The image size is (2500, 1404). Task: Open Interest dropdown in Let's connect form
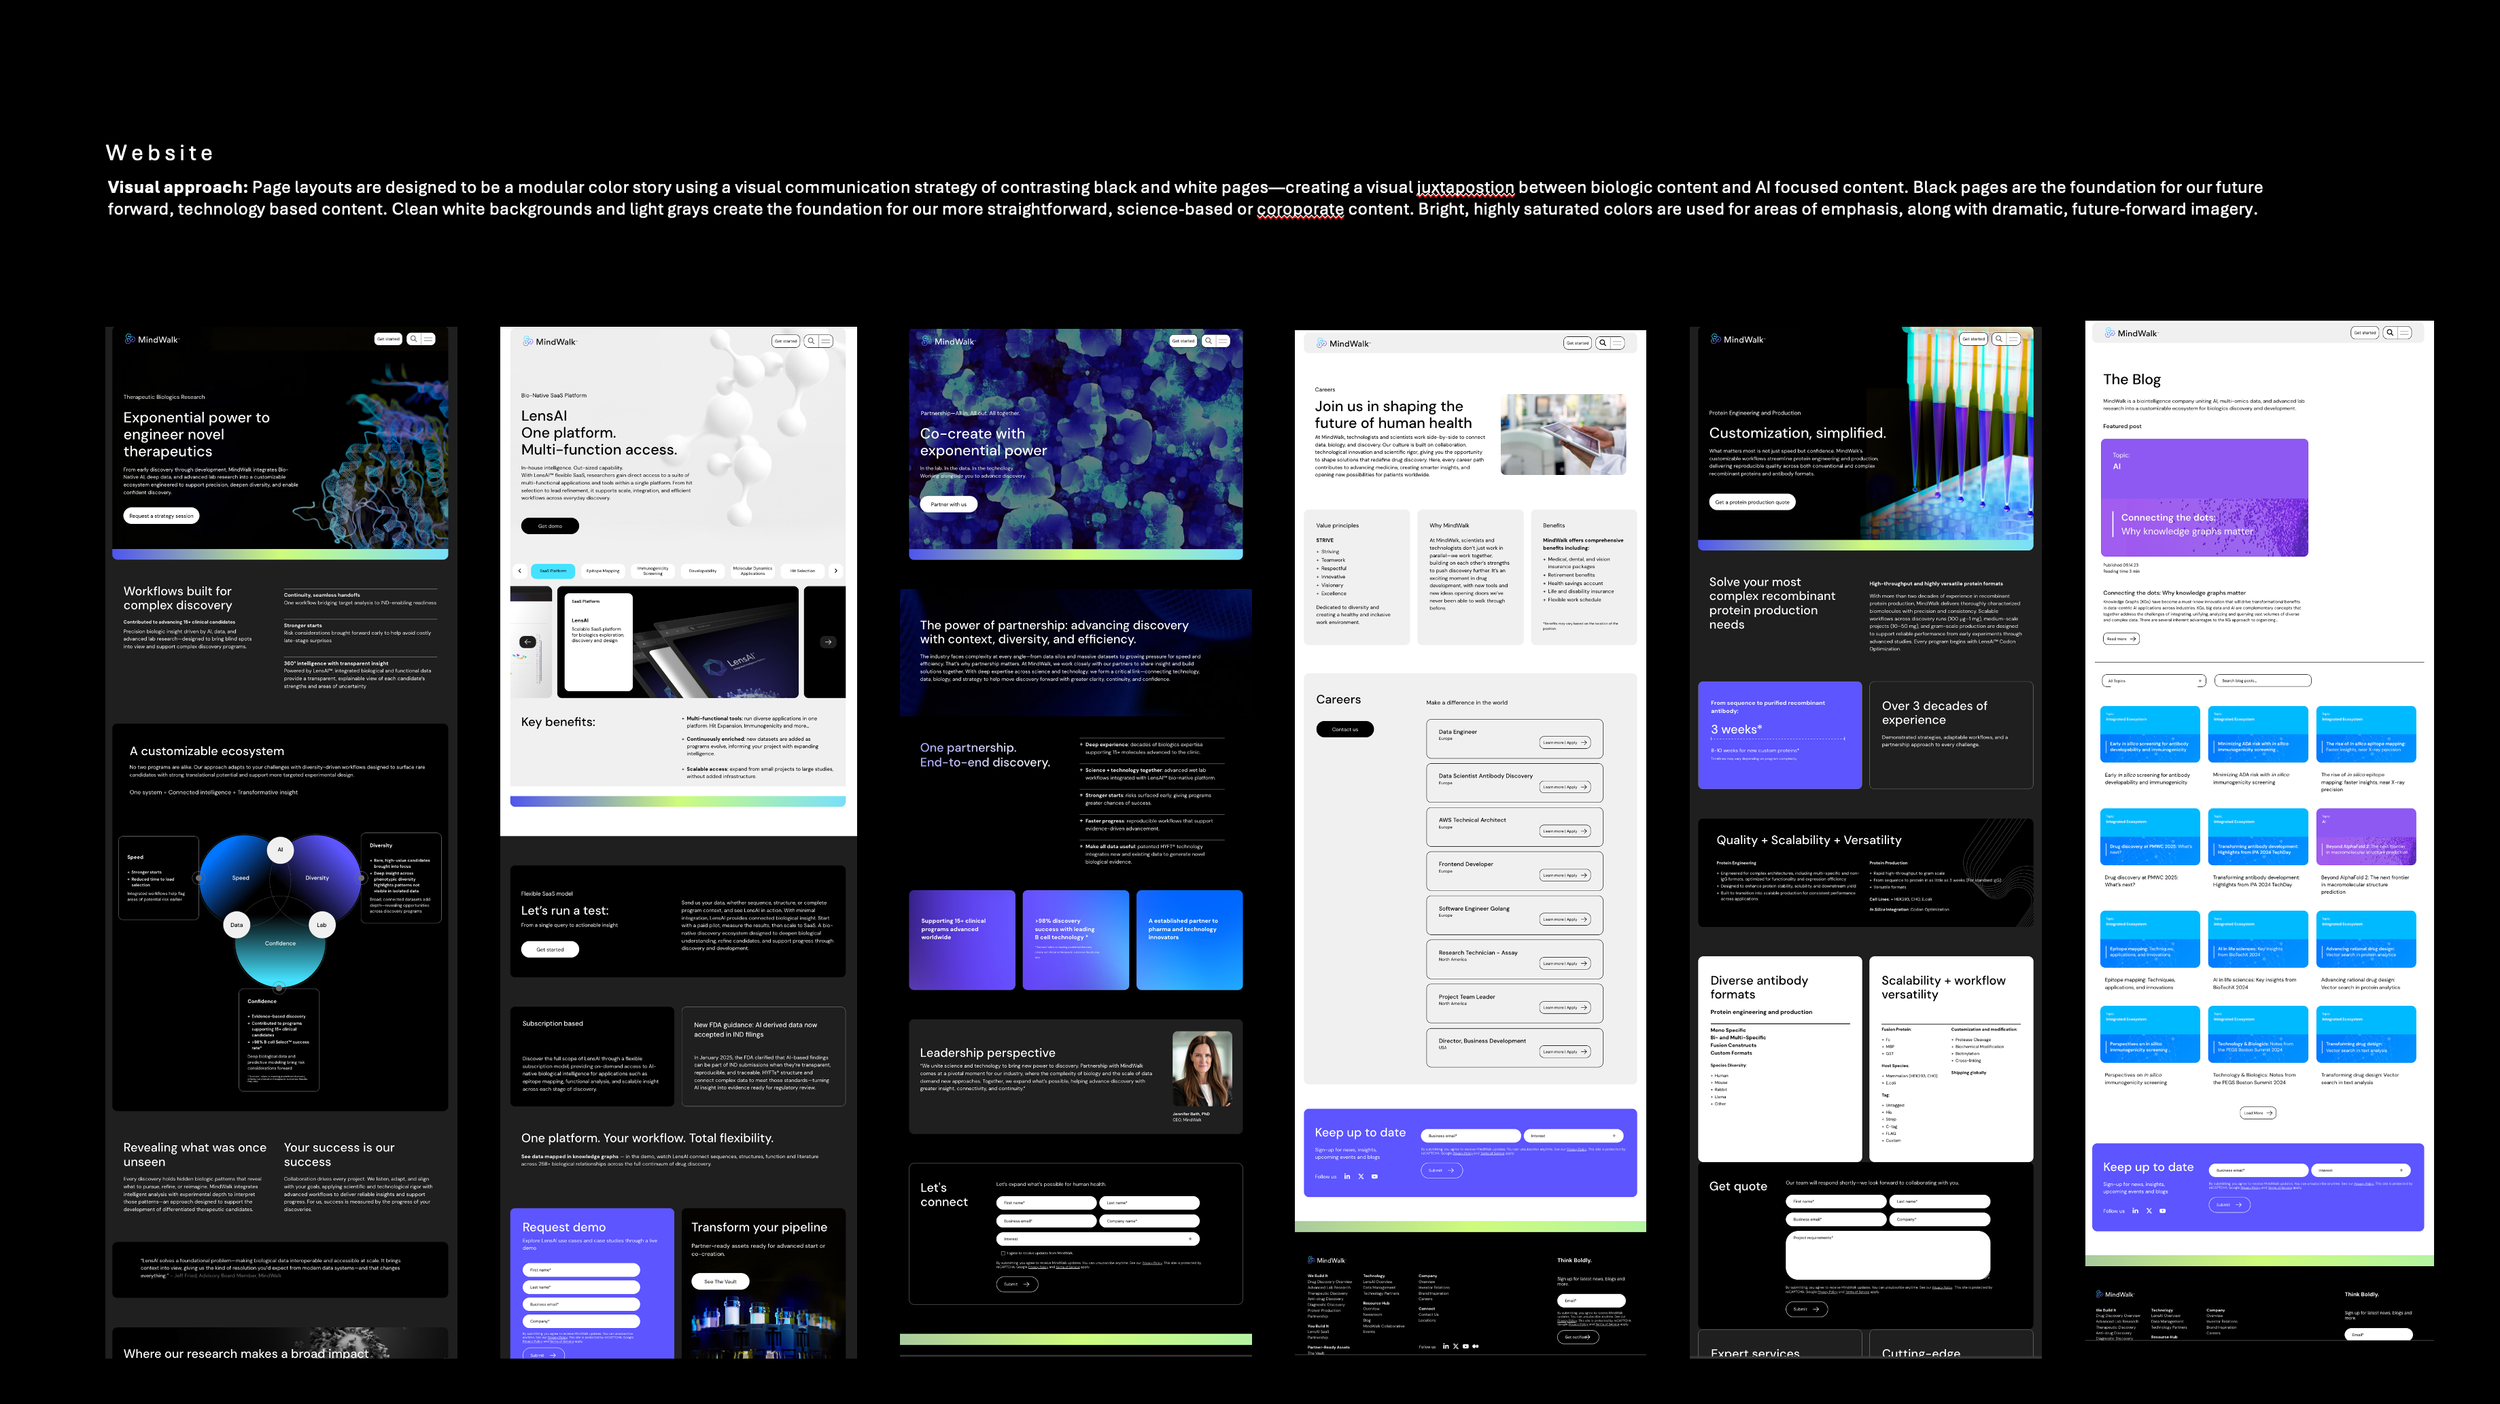(x=1098, y=1239)
